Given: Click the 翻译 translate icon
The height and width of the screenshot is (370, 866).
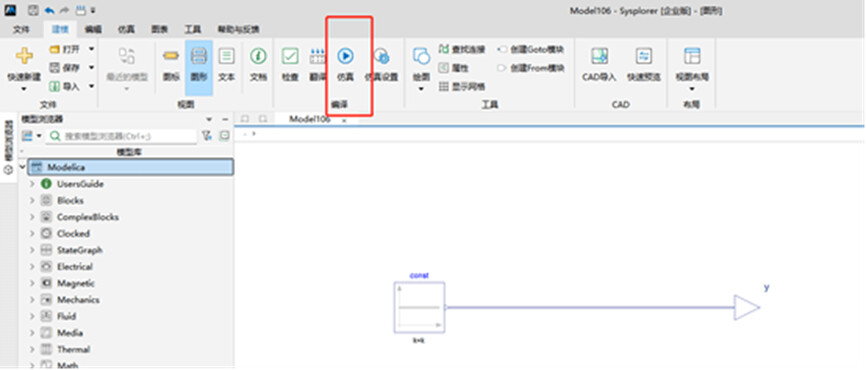Looking at the screenshot, I should pos(318,56).
